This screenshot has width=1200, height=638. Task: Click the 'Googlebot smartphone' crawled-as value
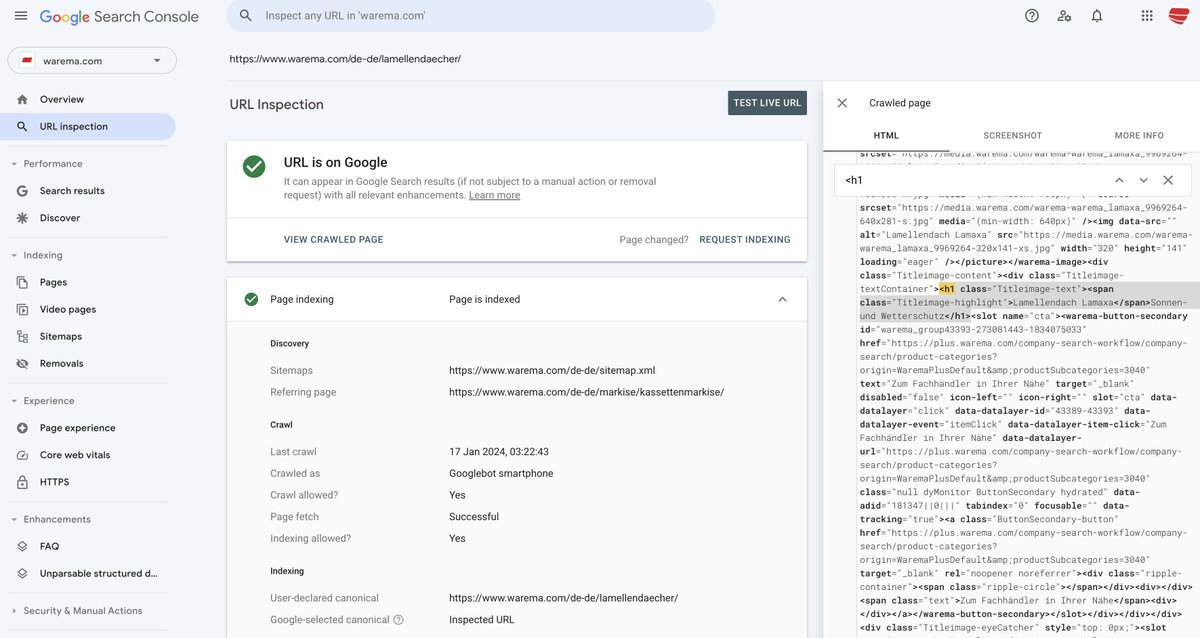(501, 473)
